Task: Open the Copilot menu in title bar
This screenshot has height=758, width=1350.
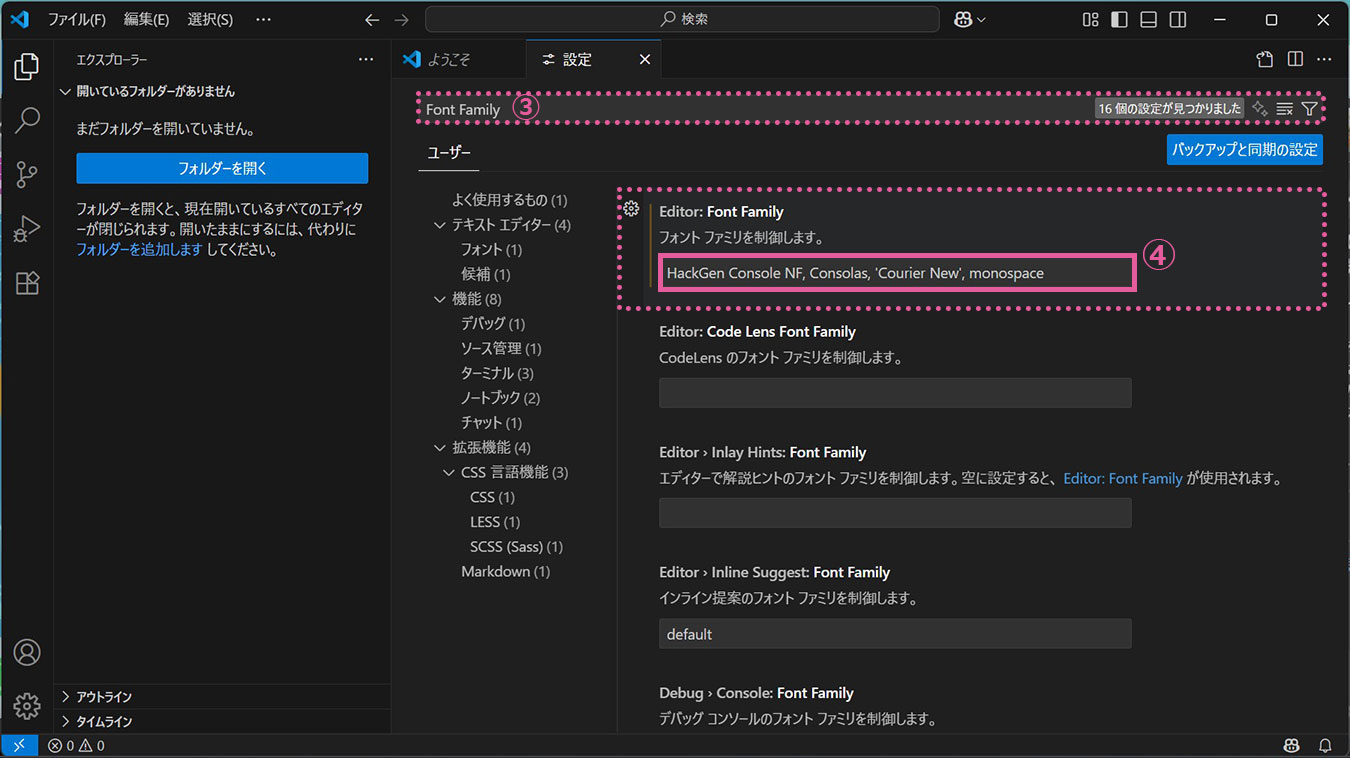Action: point(970,20)
